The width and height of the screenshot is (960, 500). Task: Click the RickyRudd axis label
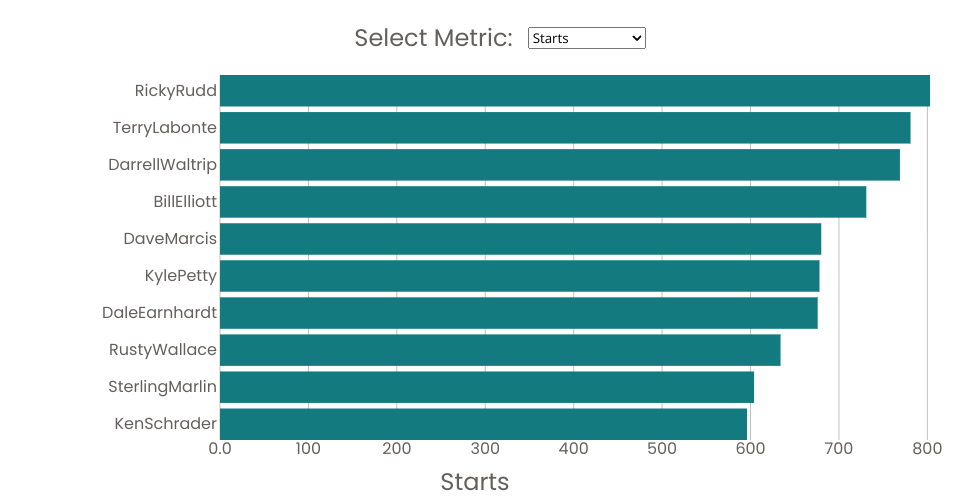(x=176, y=91)
